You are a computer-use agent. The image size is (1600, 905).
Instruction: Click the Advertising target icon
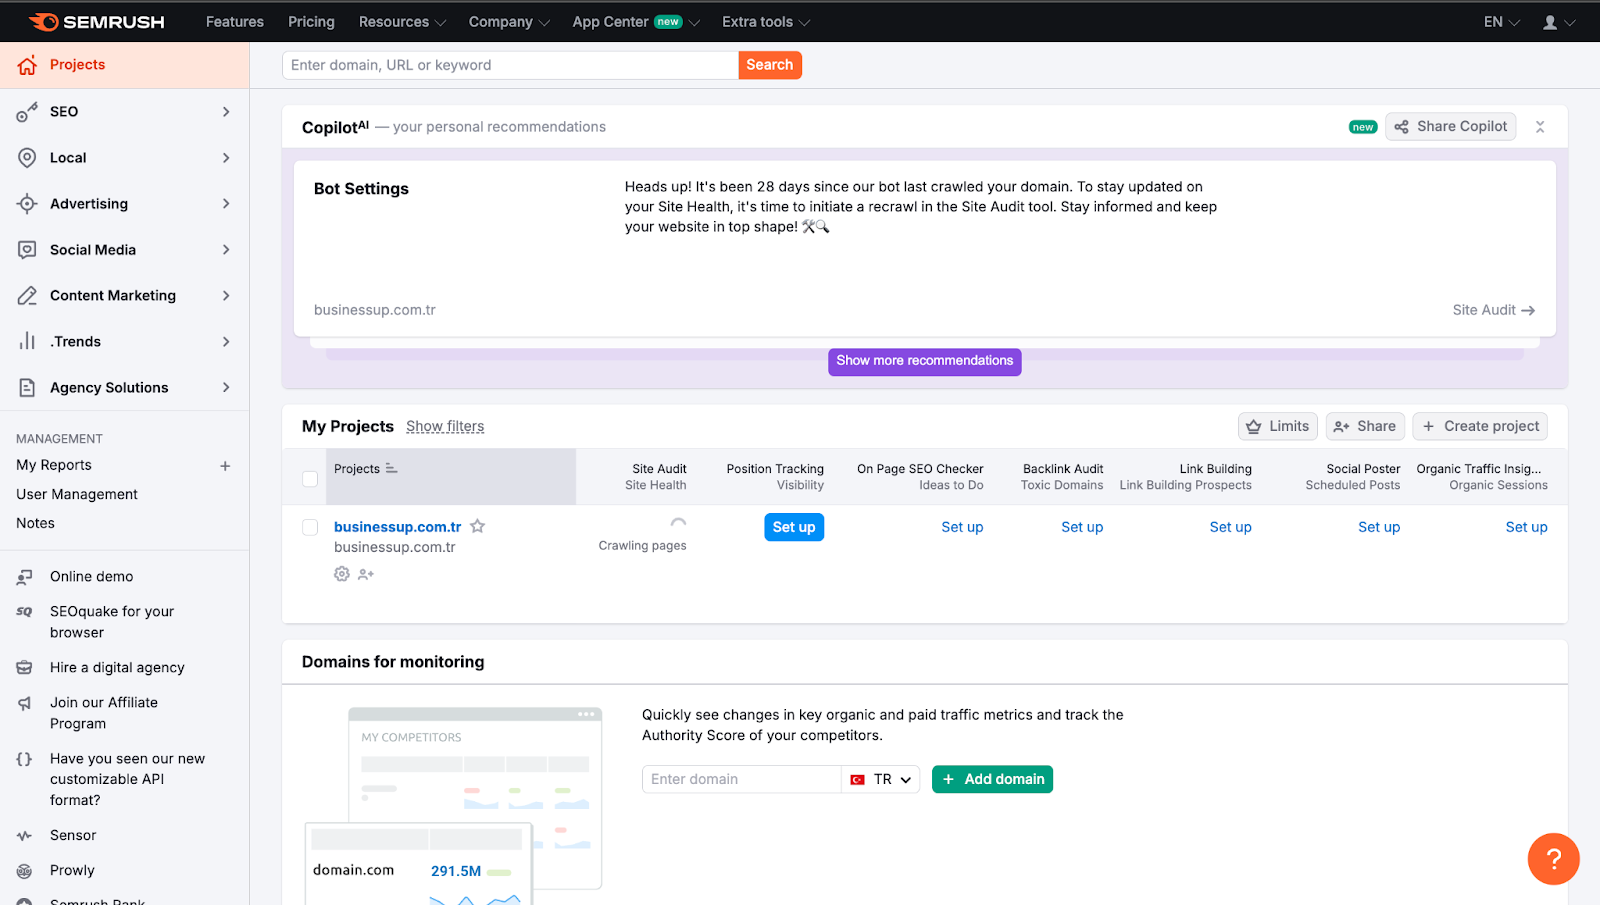pos(27,204)
